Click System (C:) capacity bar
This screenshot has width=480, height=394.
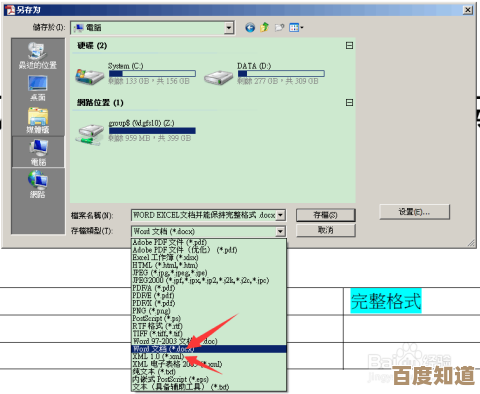(152, 73)
